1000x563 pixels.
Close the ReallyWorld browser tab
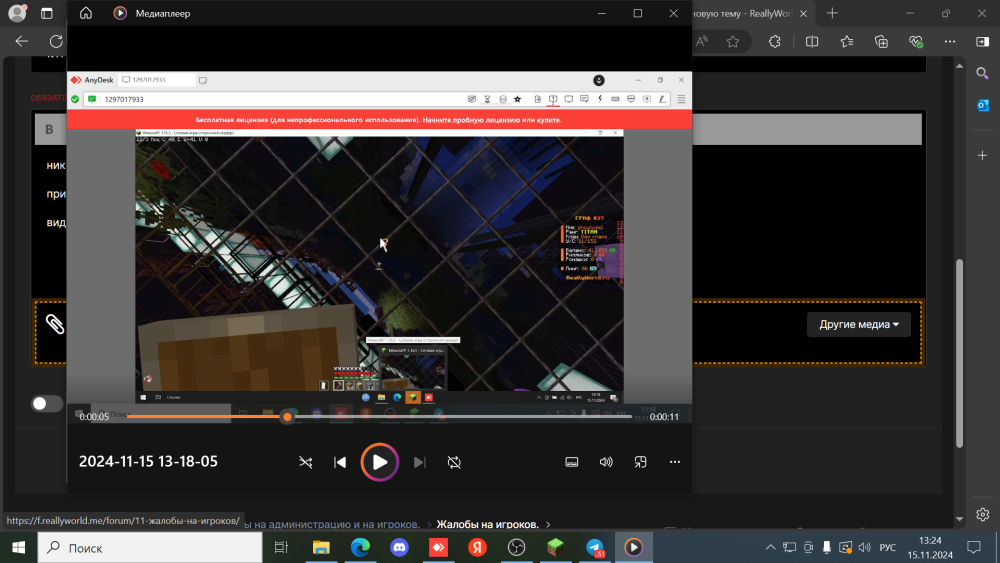point(804,13)
